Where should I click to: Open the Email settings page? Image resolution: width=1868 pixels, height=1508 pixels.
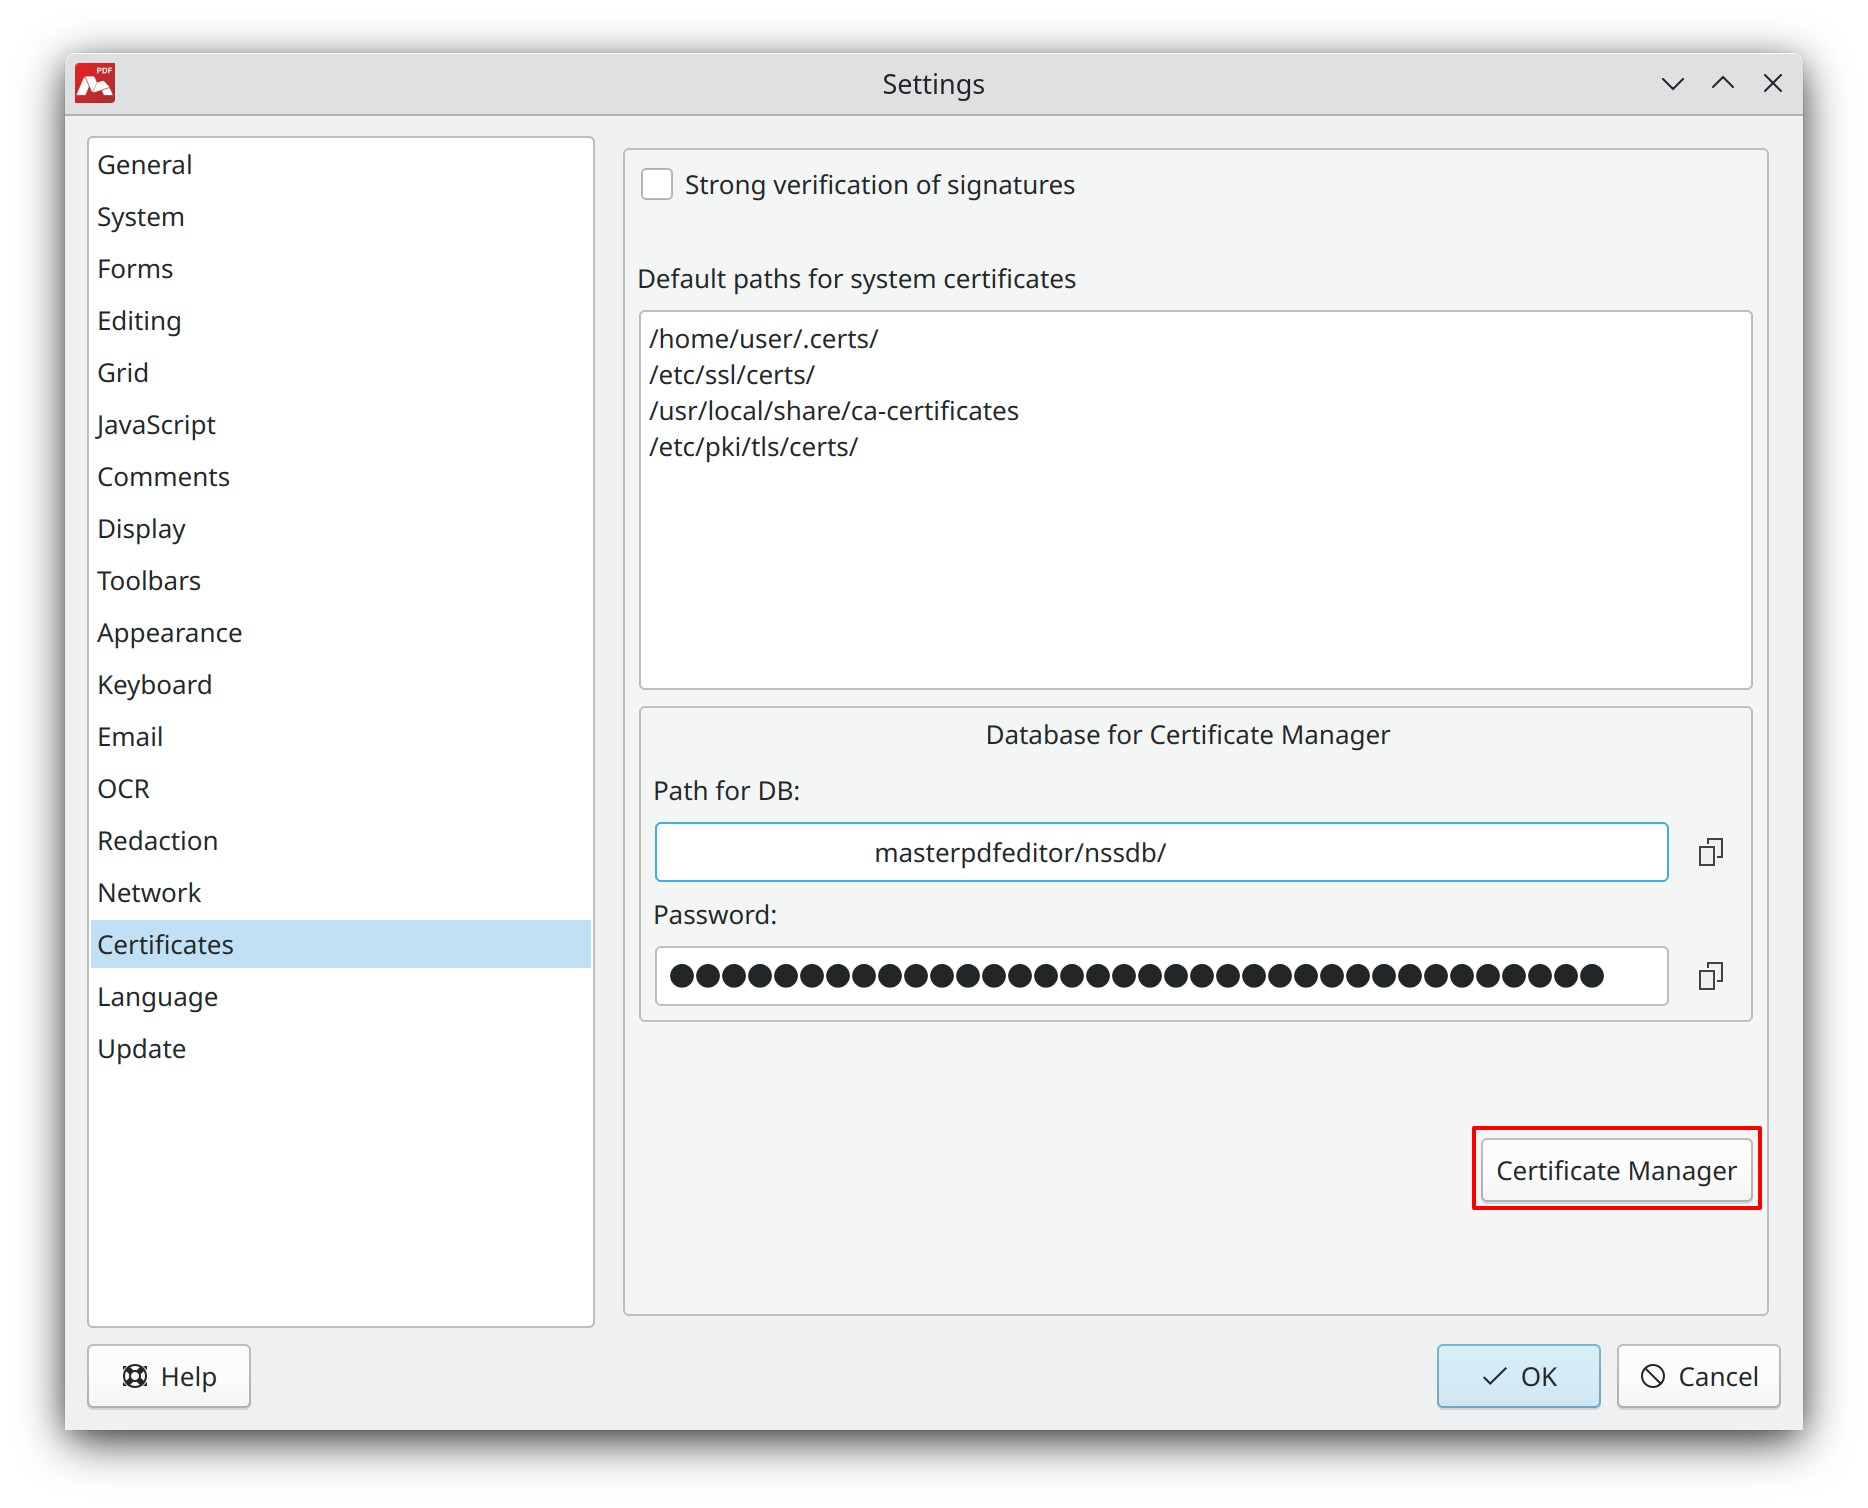click(x=341, y=737)
